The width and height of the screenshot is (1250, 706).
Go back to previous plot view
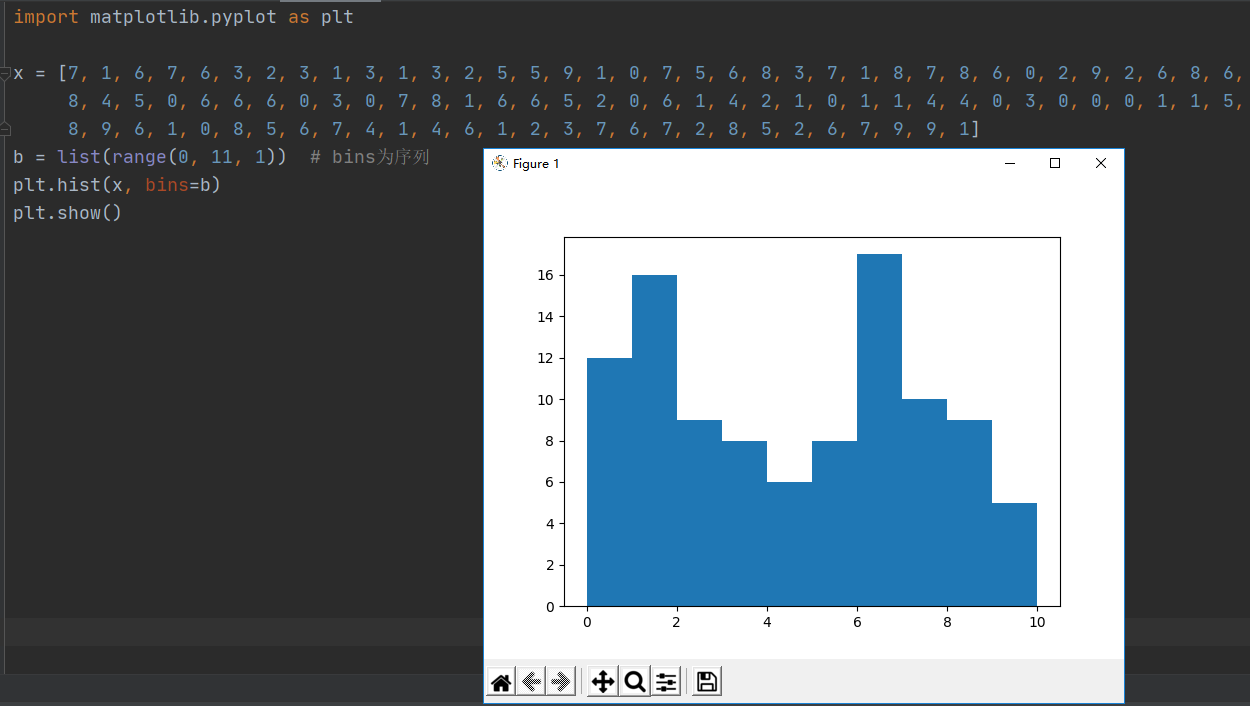[x=531, y=682]
